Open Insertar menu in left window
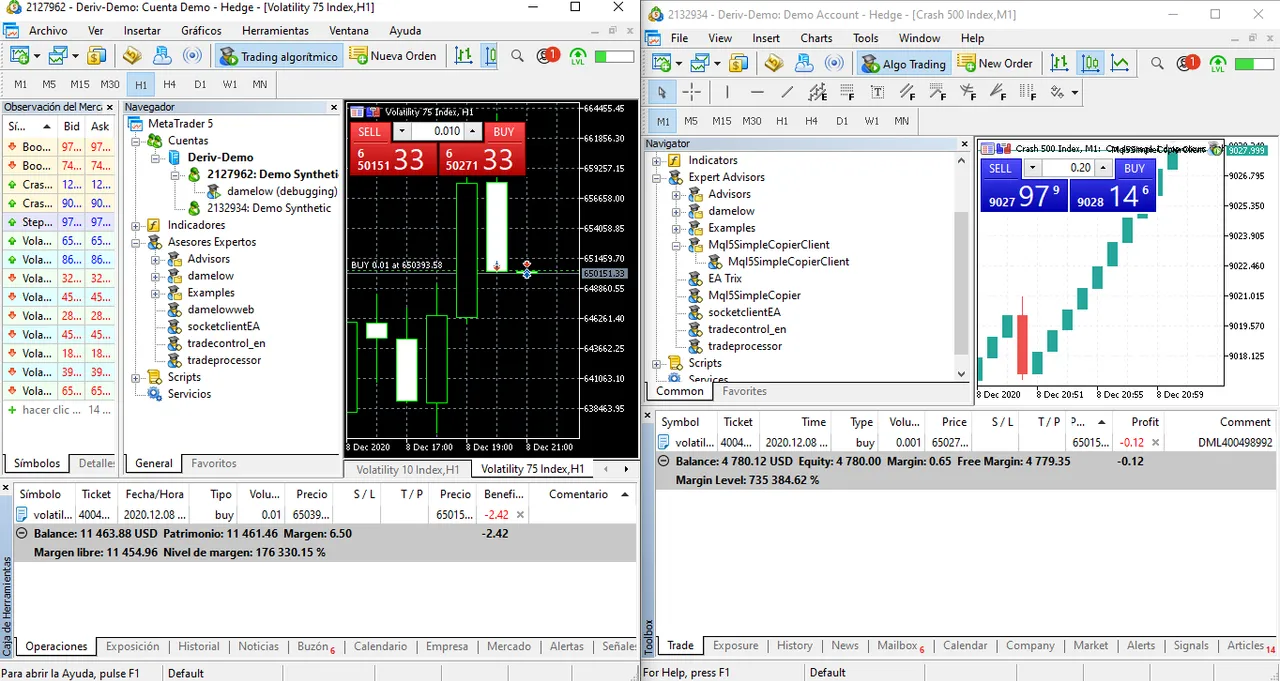1280x681 pixels. [x=142, y=31]
